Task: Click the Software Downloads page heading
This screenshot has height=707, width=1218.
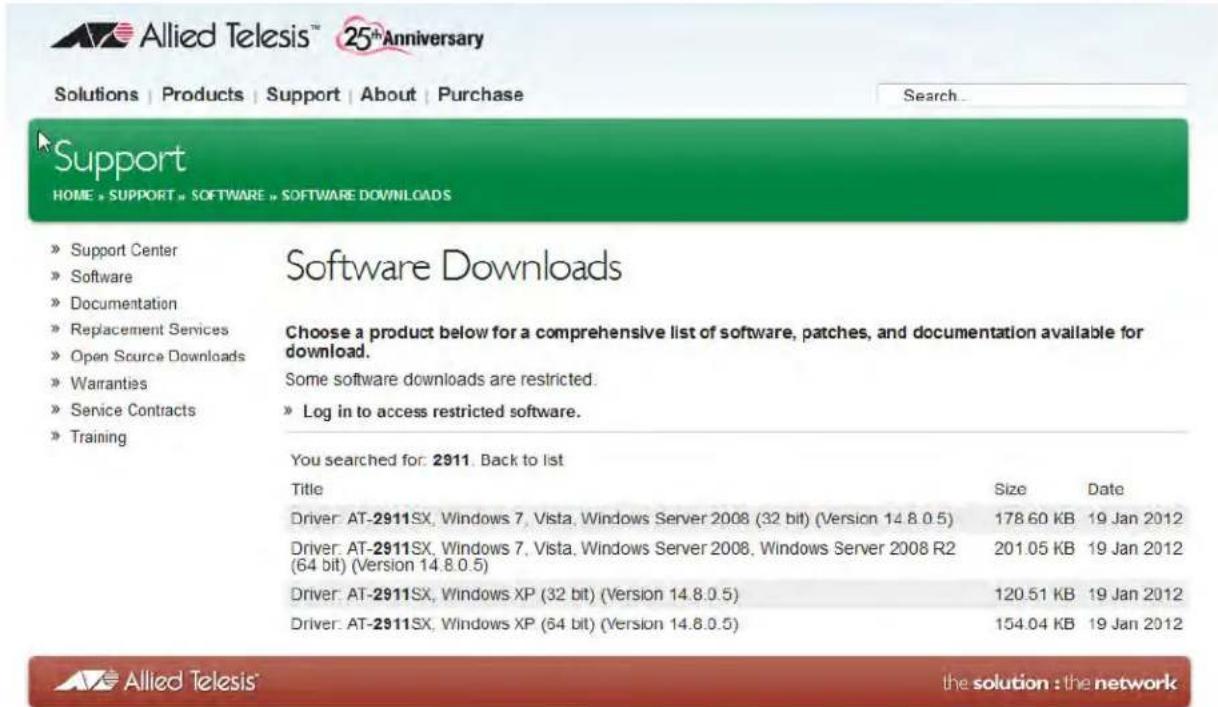Action: [x=454, y=267]
